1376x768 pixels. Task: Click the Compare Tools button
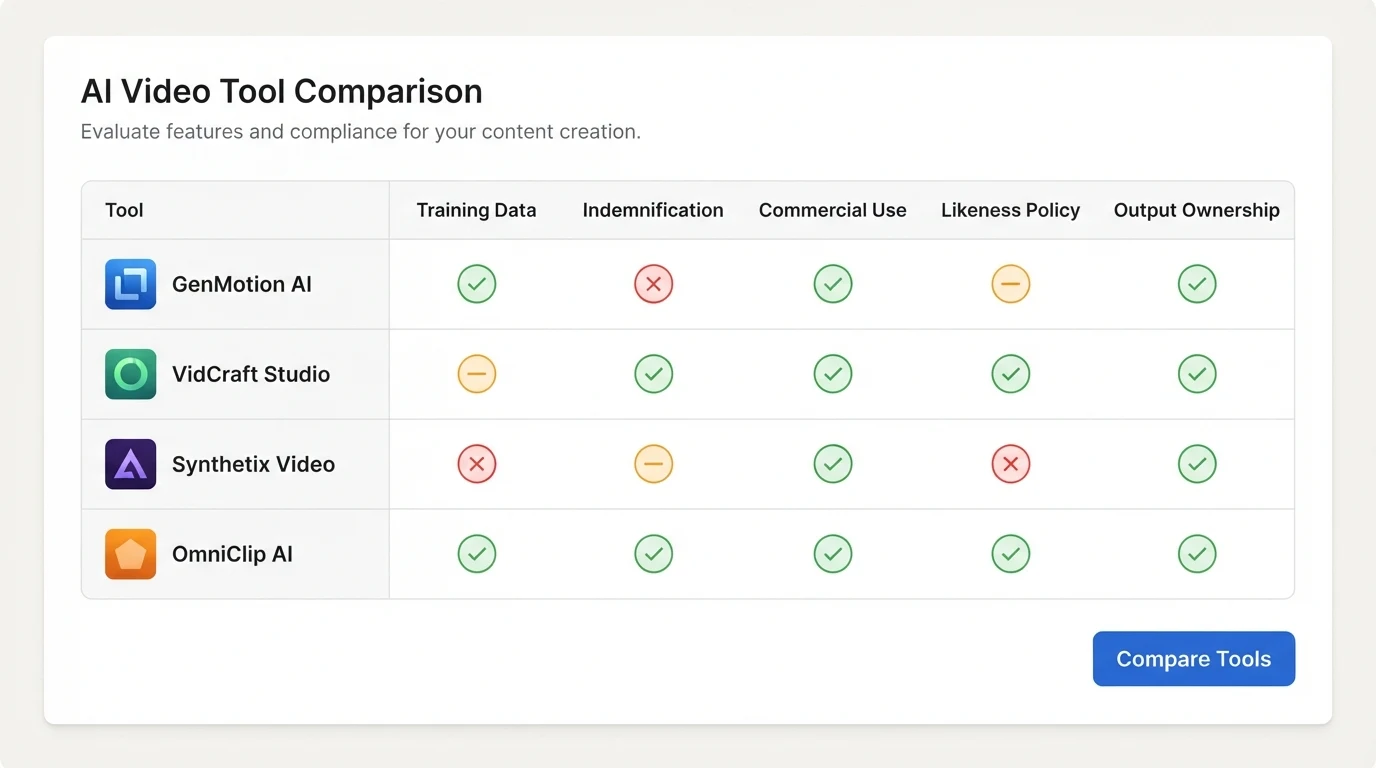[1194, 659]
